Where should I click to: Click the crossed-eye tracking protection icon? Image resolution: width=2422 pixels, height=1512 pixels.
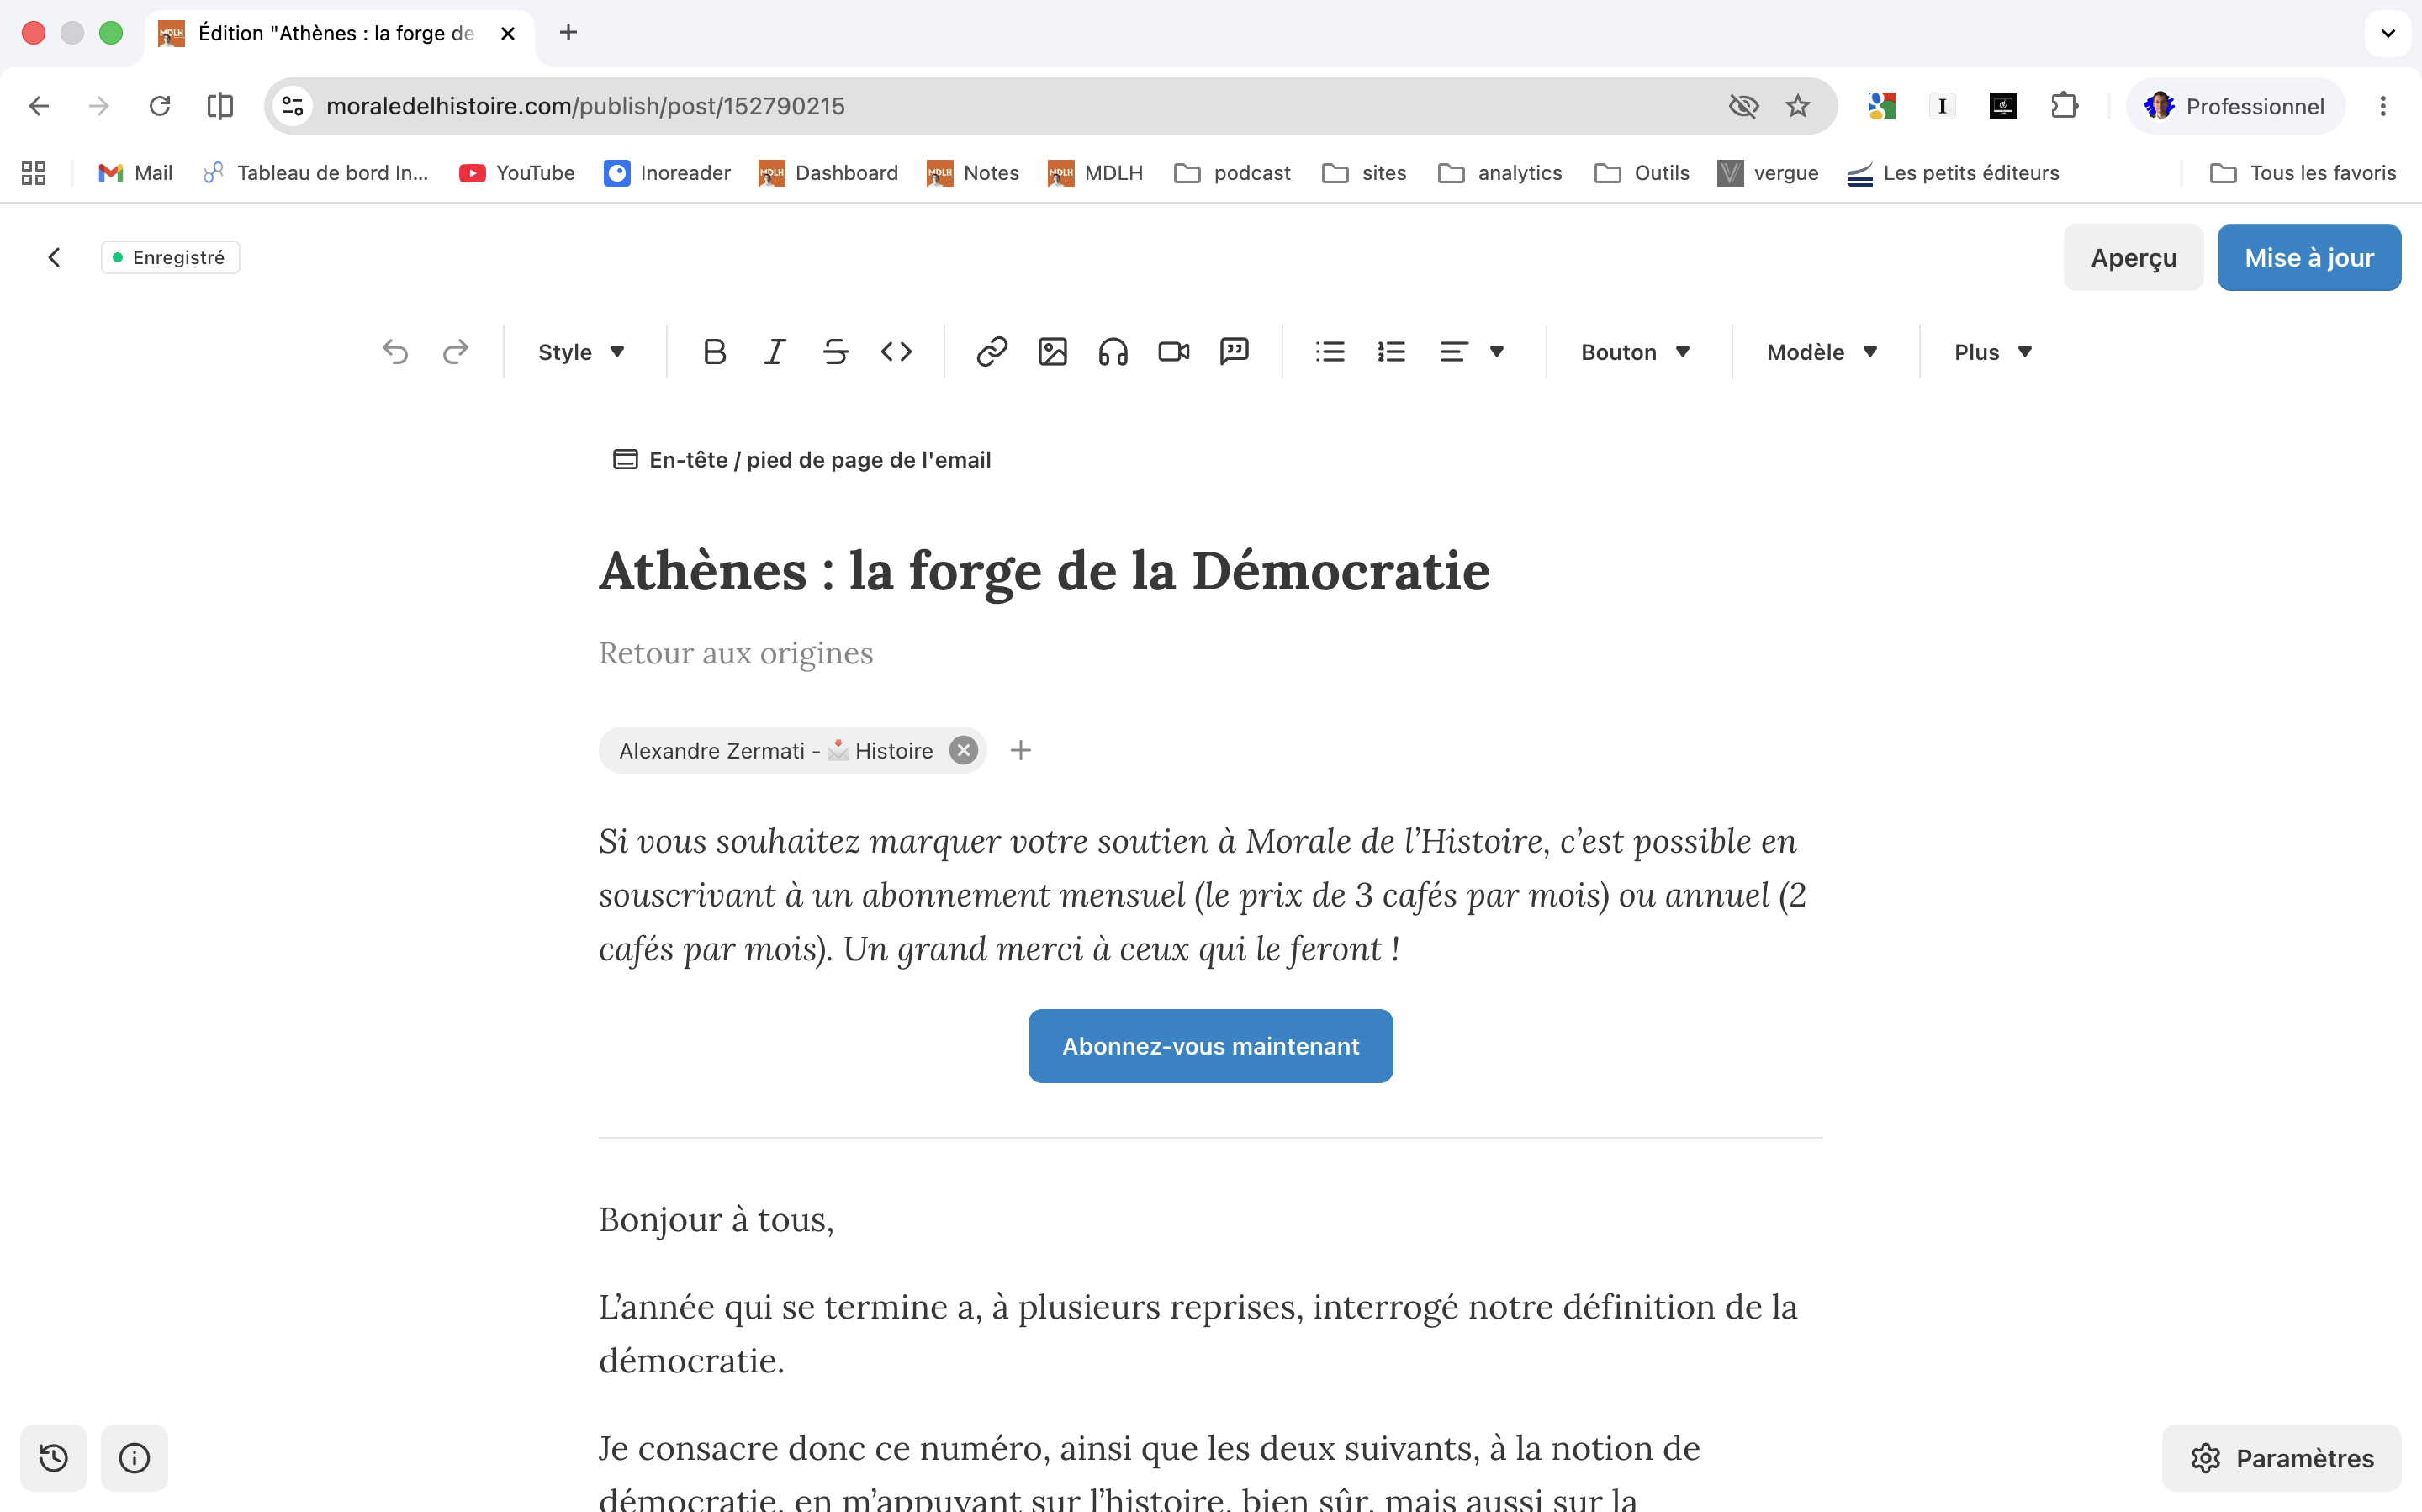click(1743, 106)
